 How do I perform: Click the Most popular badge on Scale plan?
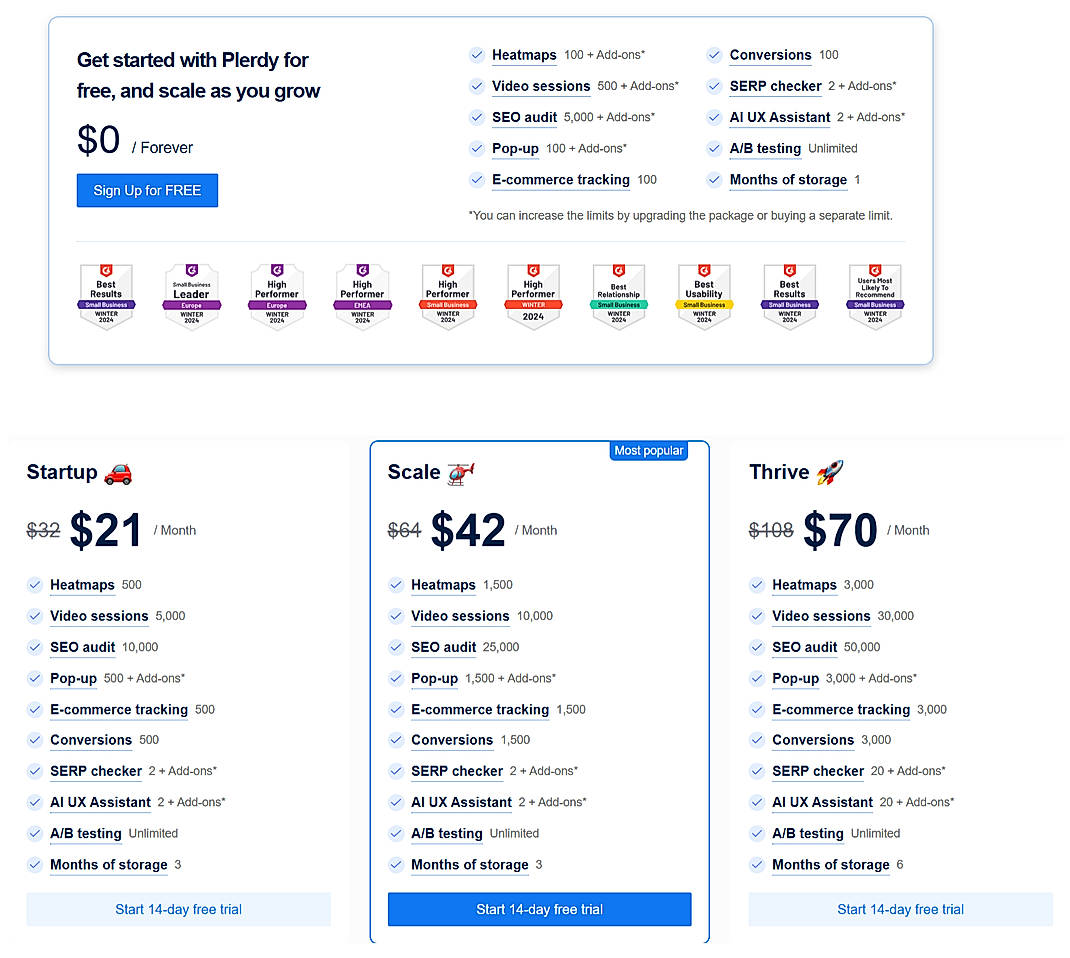click(x=648, y=450)
